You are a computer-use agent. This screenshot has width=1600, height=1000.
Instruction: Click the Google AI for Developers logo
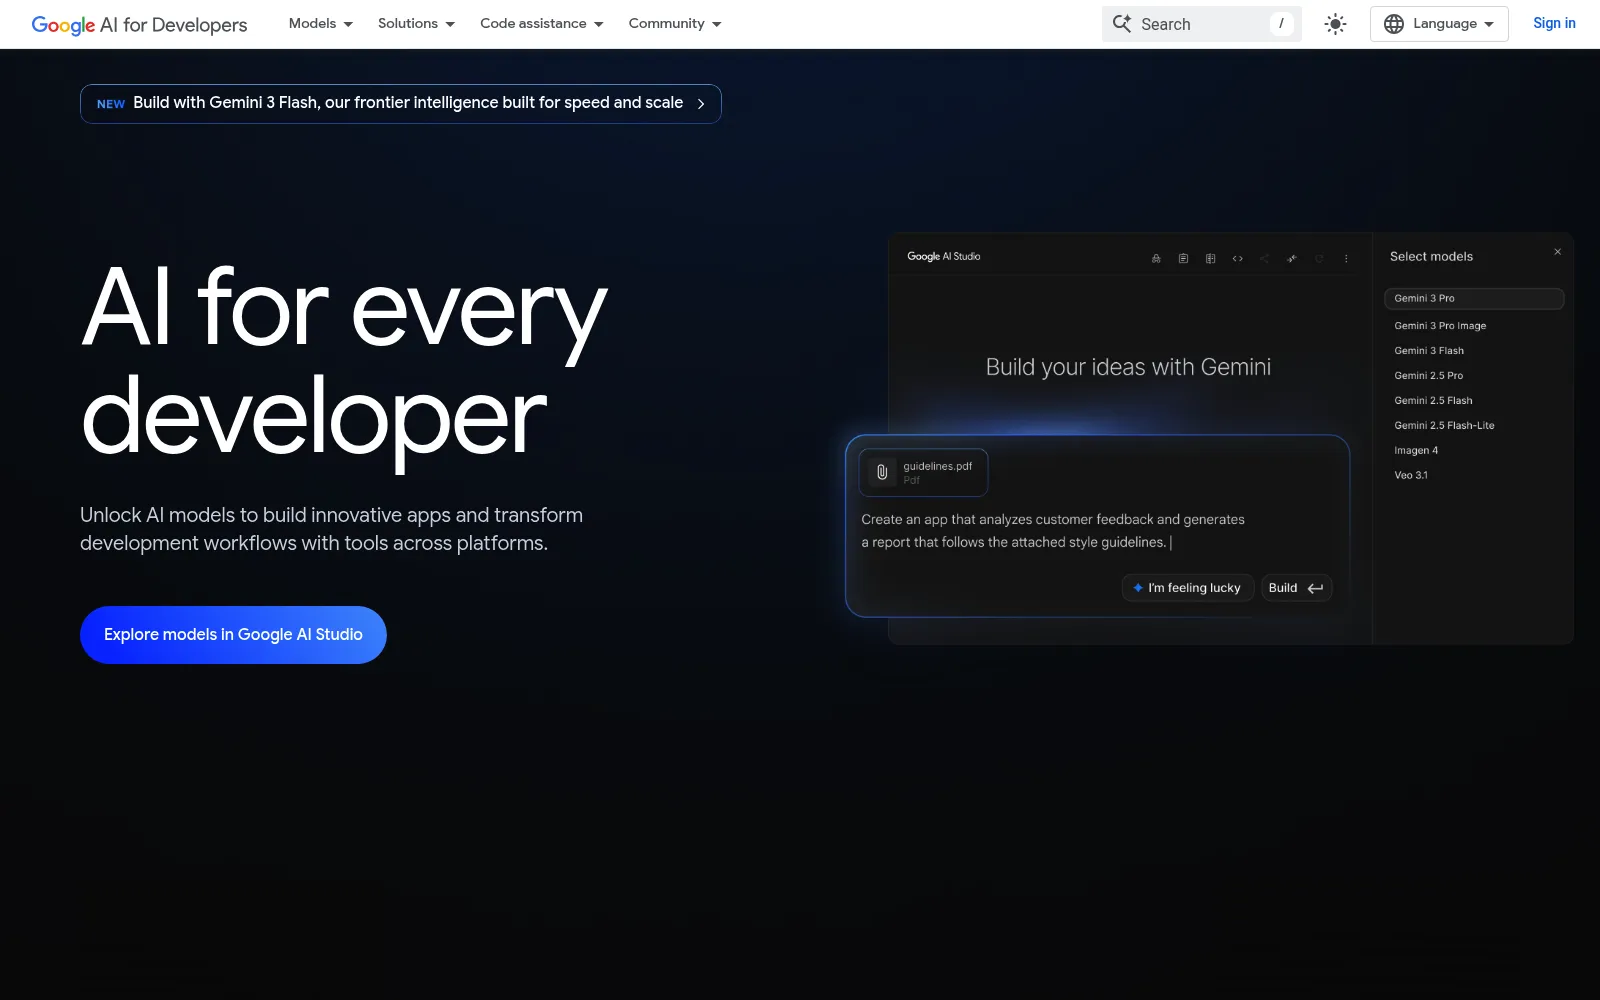coord(139,24)
